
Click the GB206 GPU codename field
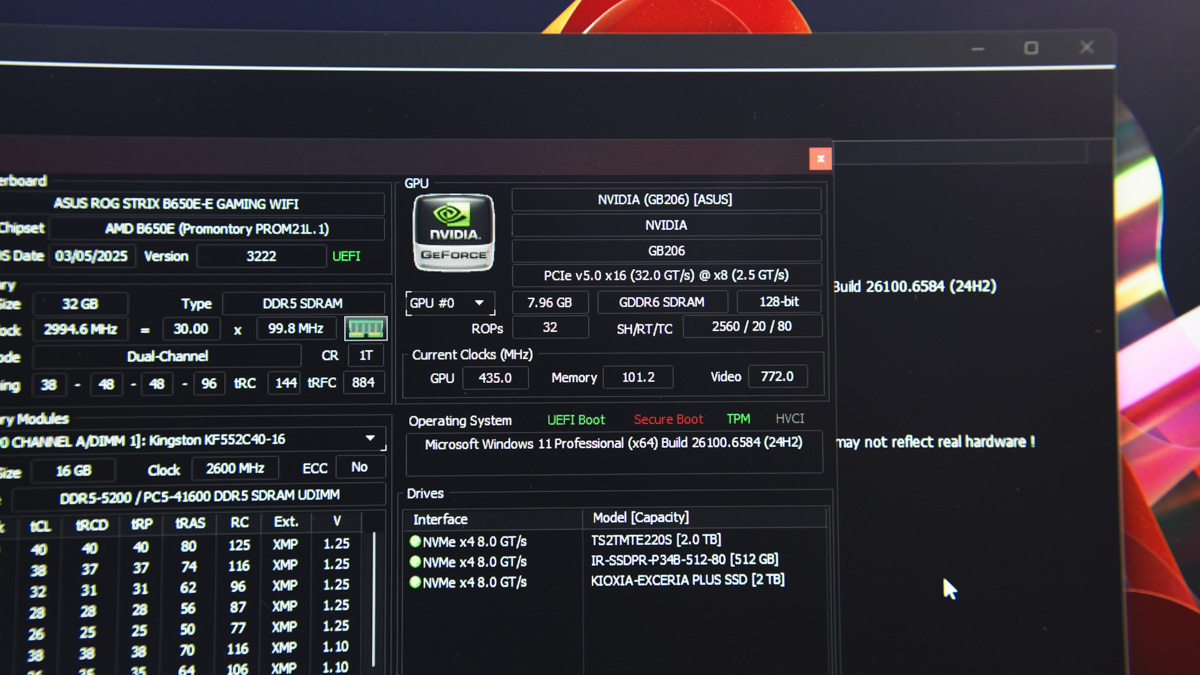pos(666,250)
